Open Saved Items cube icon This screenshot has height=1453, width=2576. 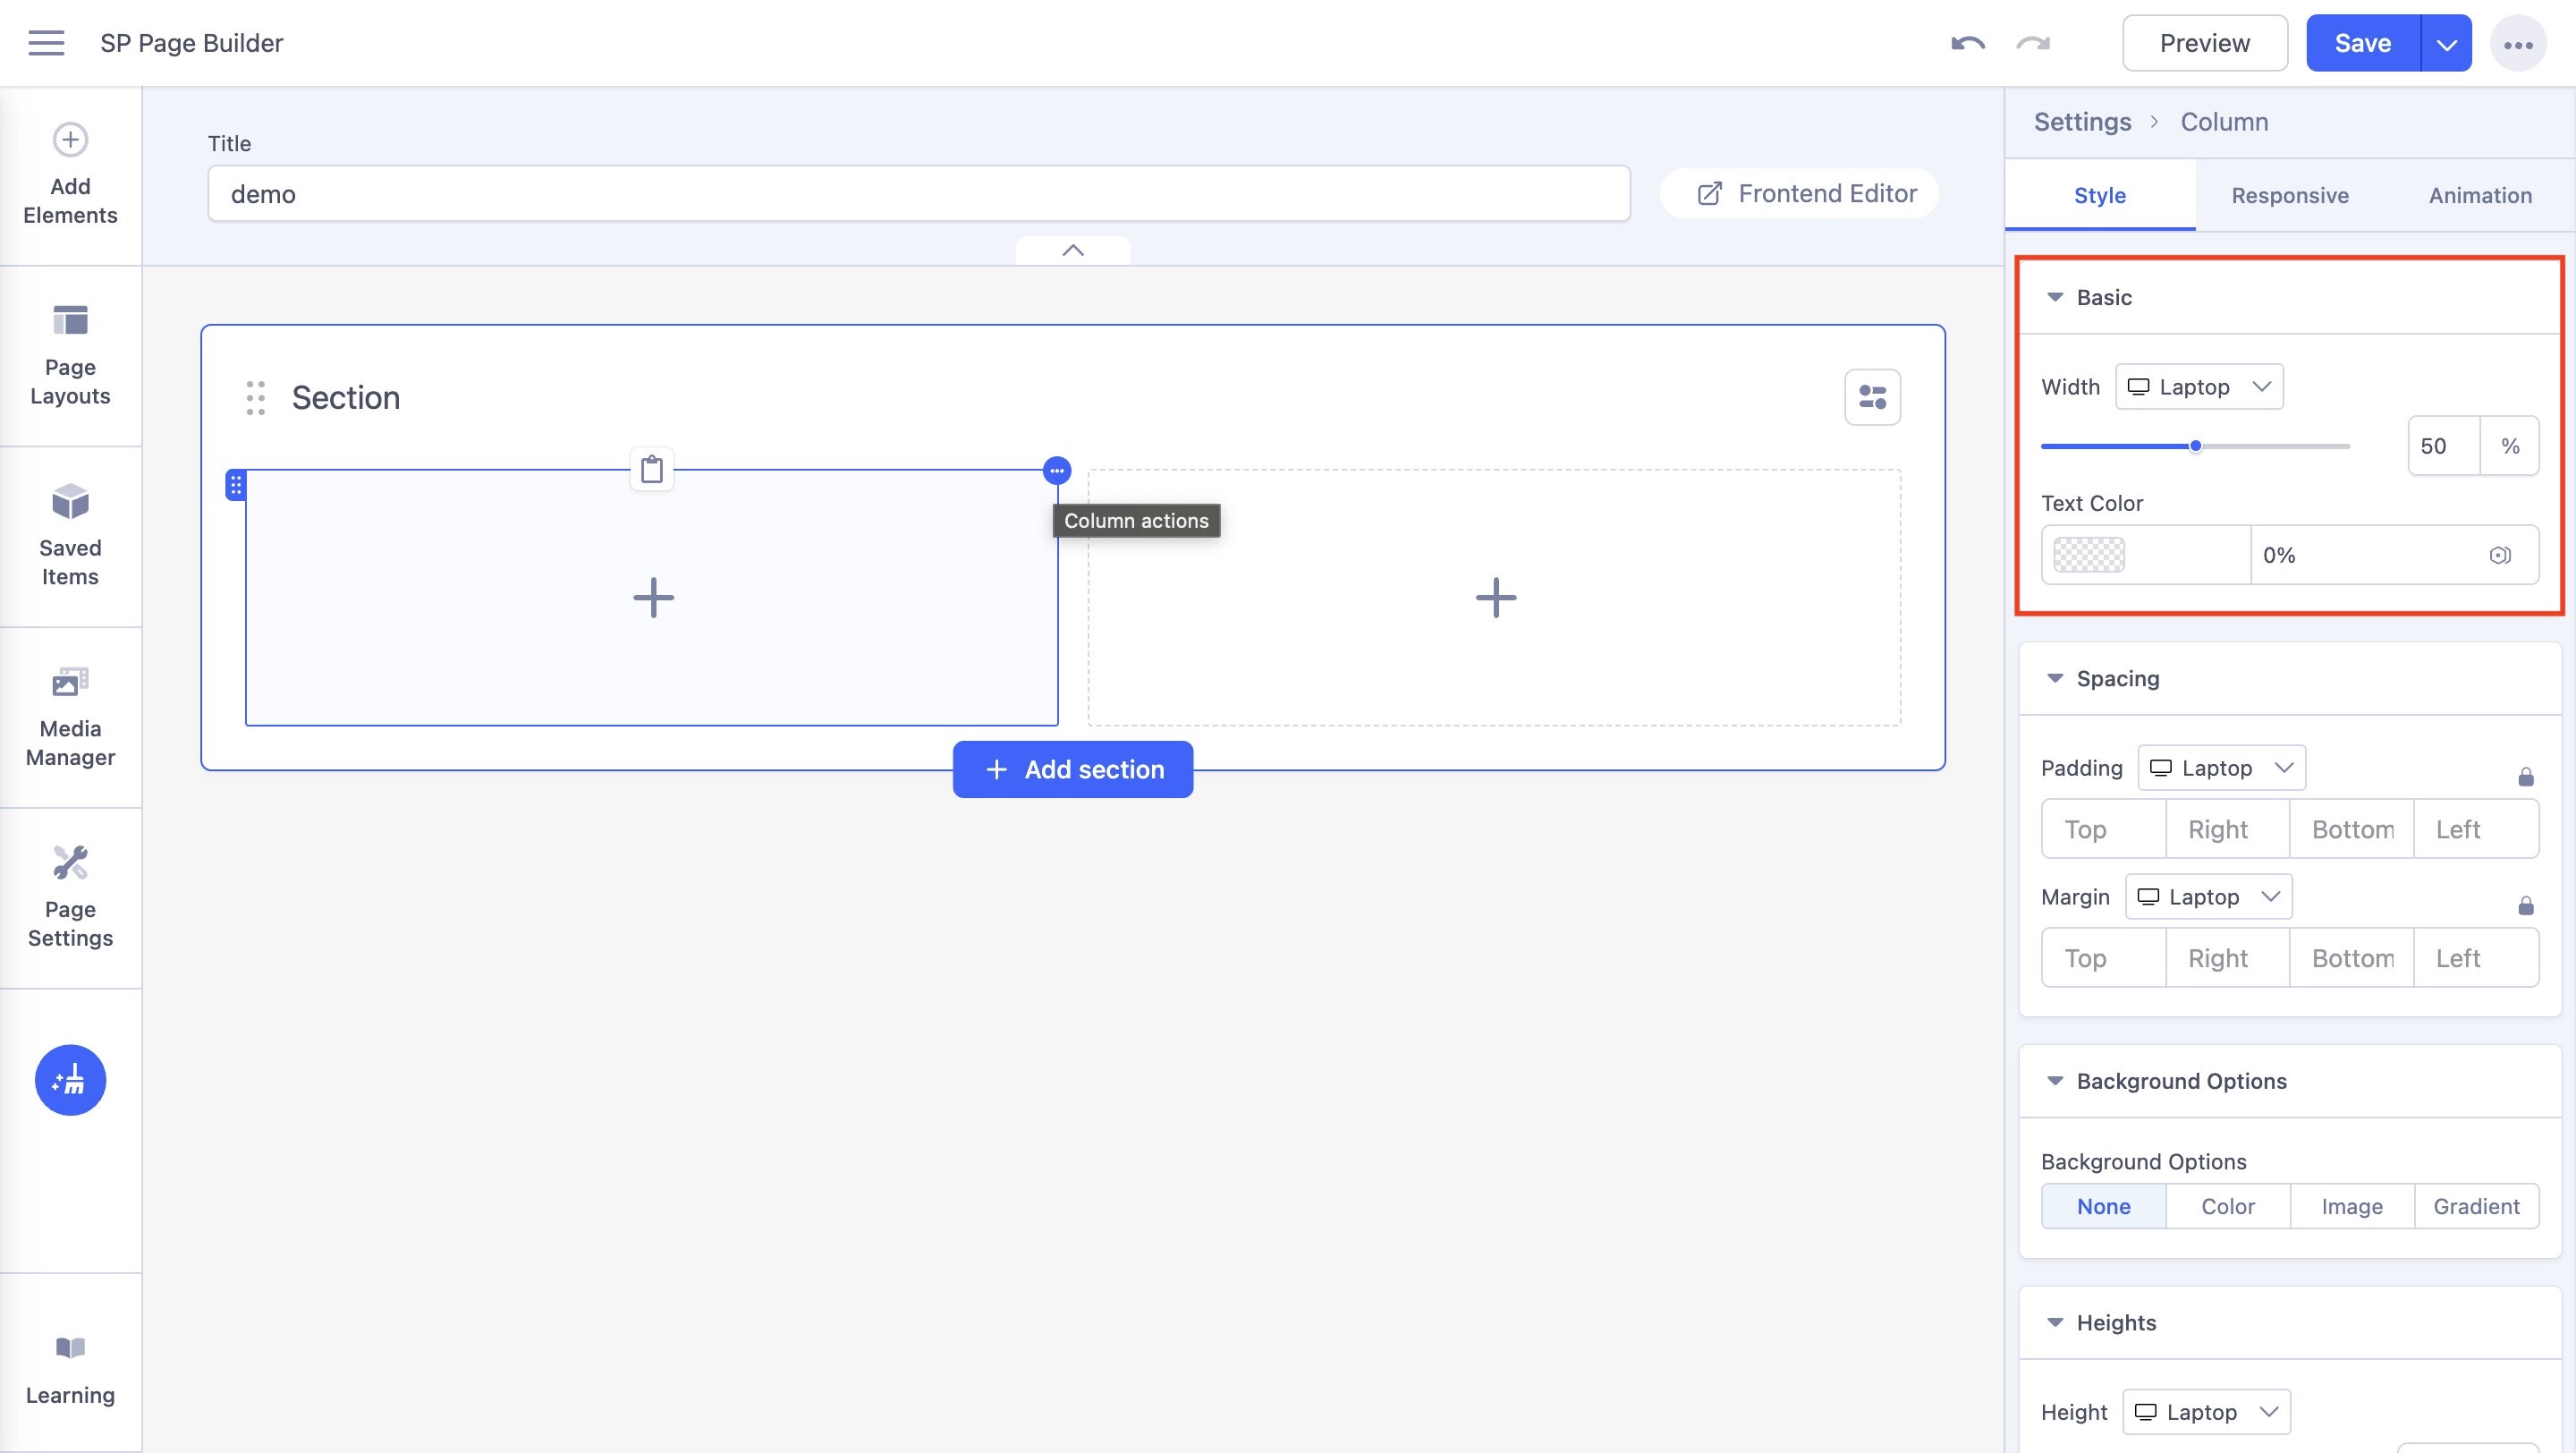[70, 502]
